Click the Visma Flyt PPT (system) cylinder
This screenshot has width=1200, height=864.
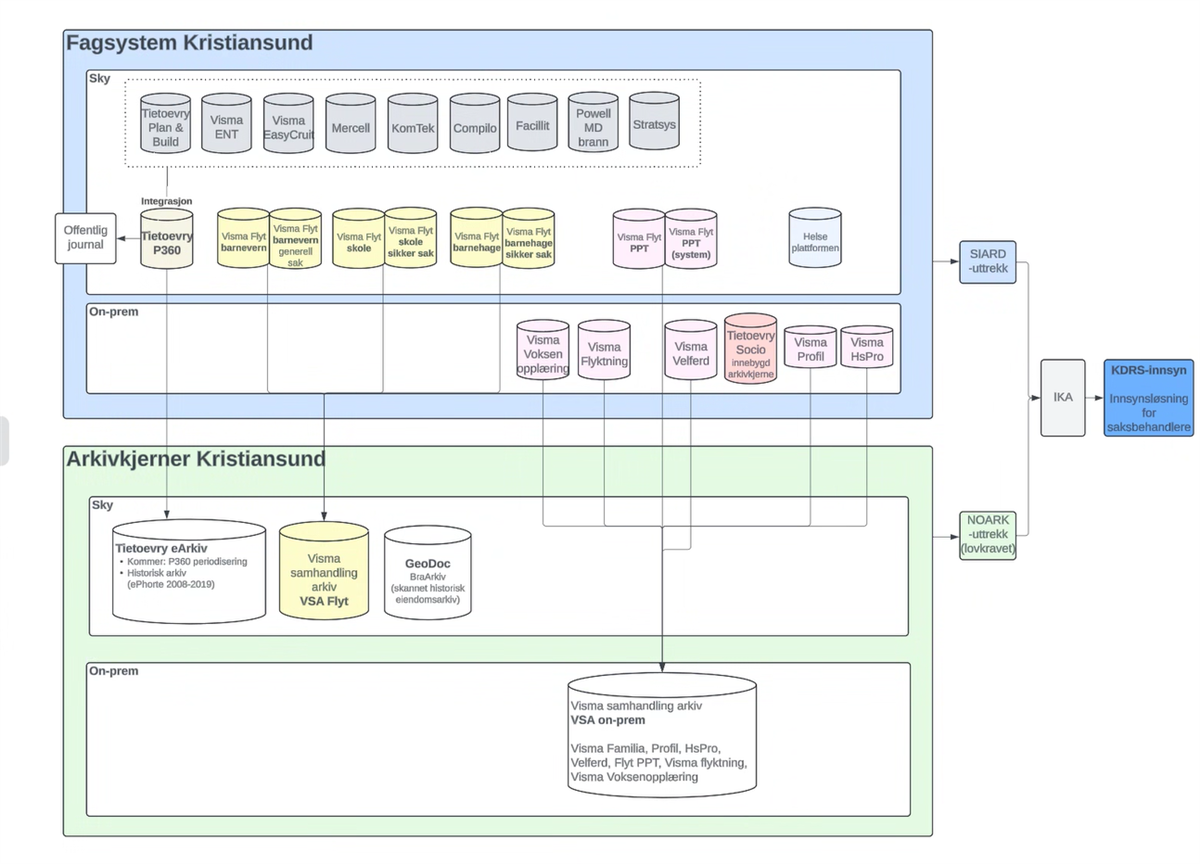[x=691, y=238]
